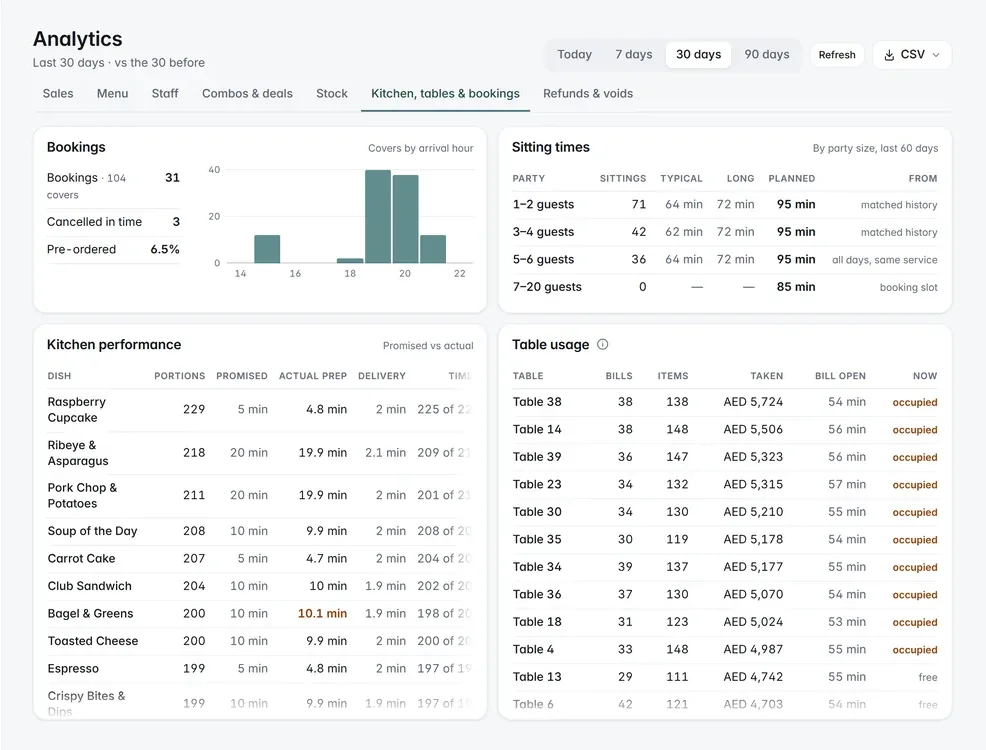Click the 1–2 guests party row
Screen dimensions: 986x750
click(x=724, y=205)
